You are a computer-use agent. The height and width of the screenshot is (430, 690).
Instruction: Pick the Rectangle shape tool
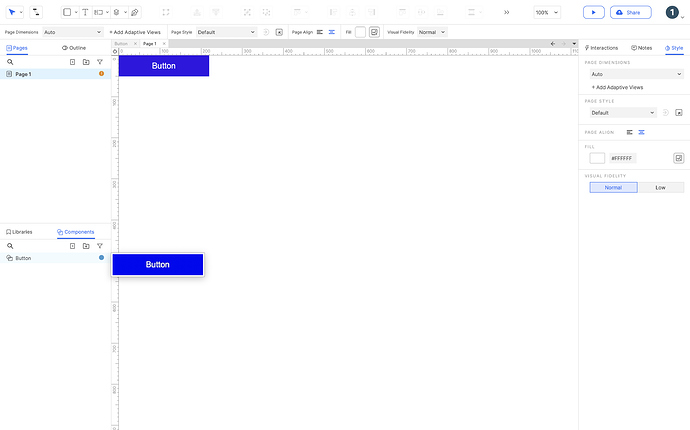point(67,12)
